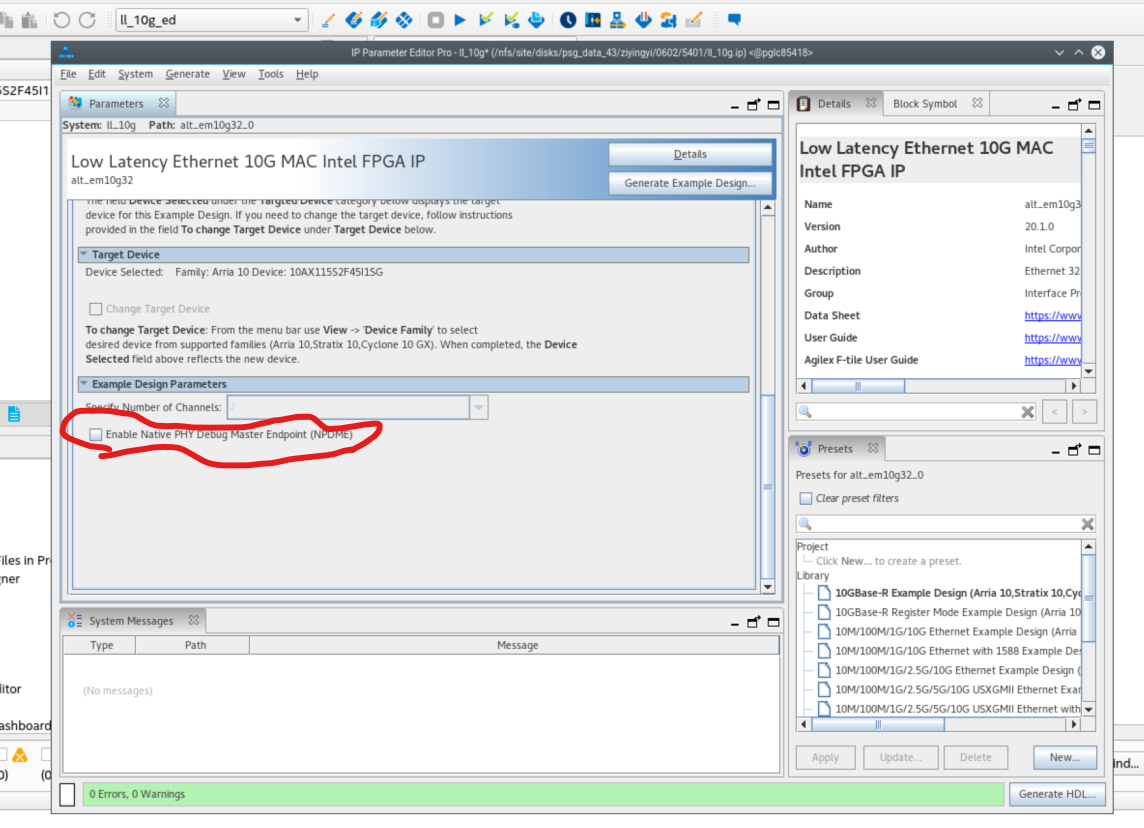Click the Undo arrow in main toolbar

[x=61, y=20]
